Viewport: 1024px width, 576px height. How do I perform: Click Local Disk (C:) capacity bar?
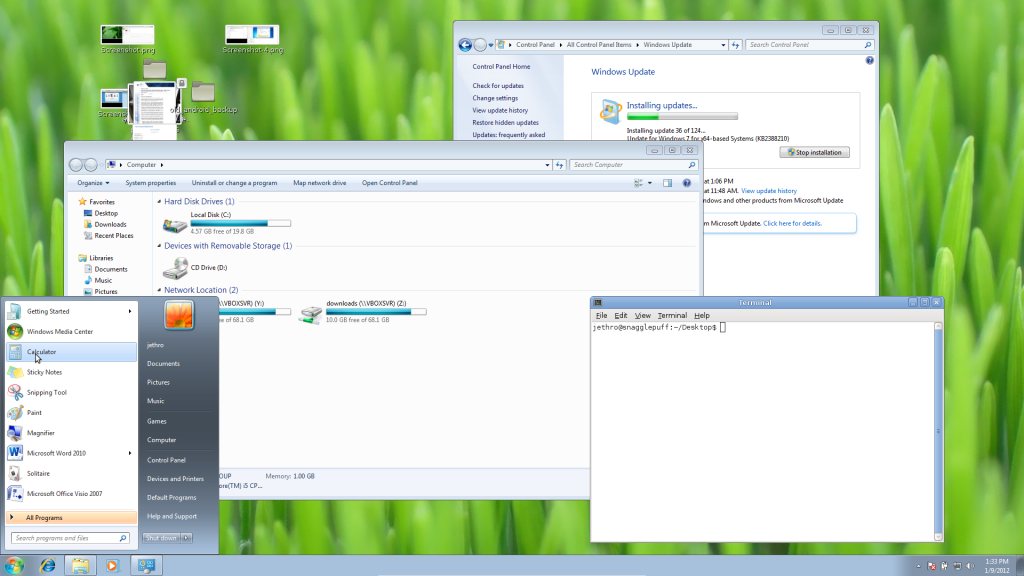240,223
